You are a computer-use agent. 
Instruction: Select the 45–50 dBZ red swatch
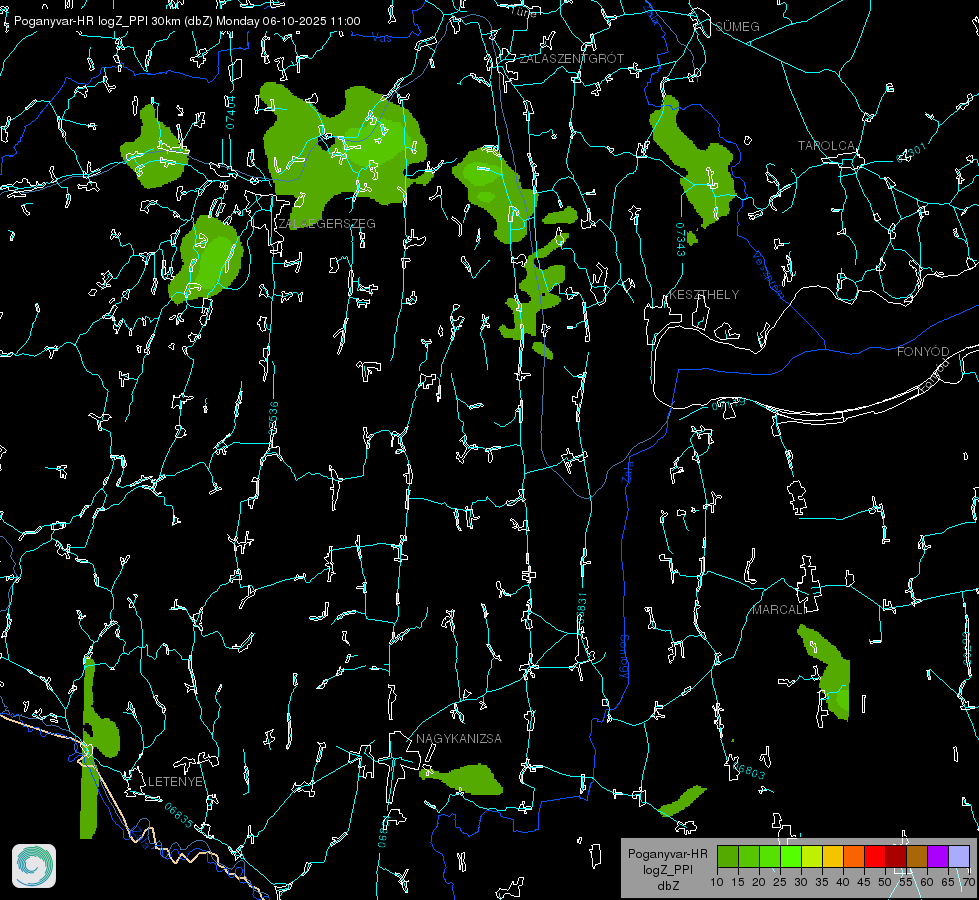[x=875, y=856]
